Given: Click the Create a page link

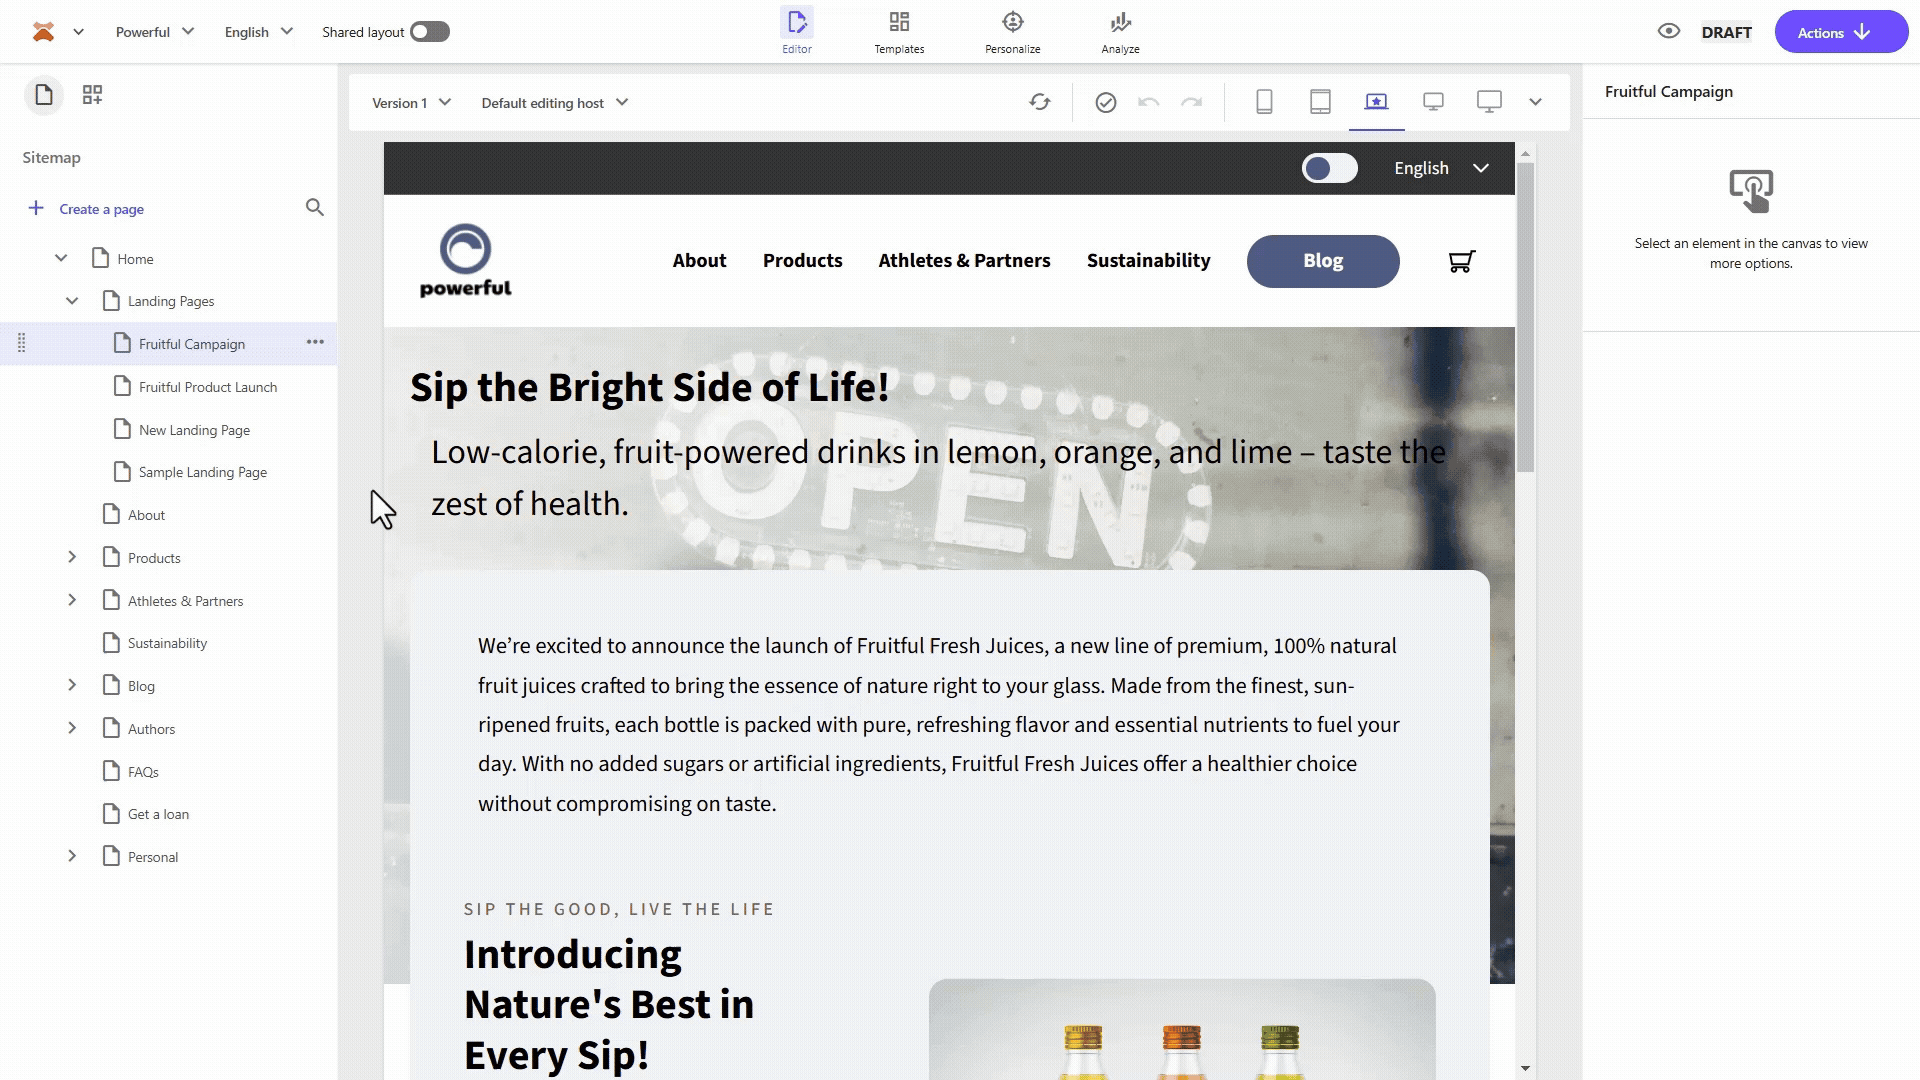Looking at the screenshot, I should tap(102, 209).
